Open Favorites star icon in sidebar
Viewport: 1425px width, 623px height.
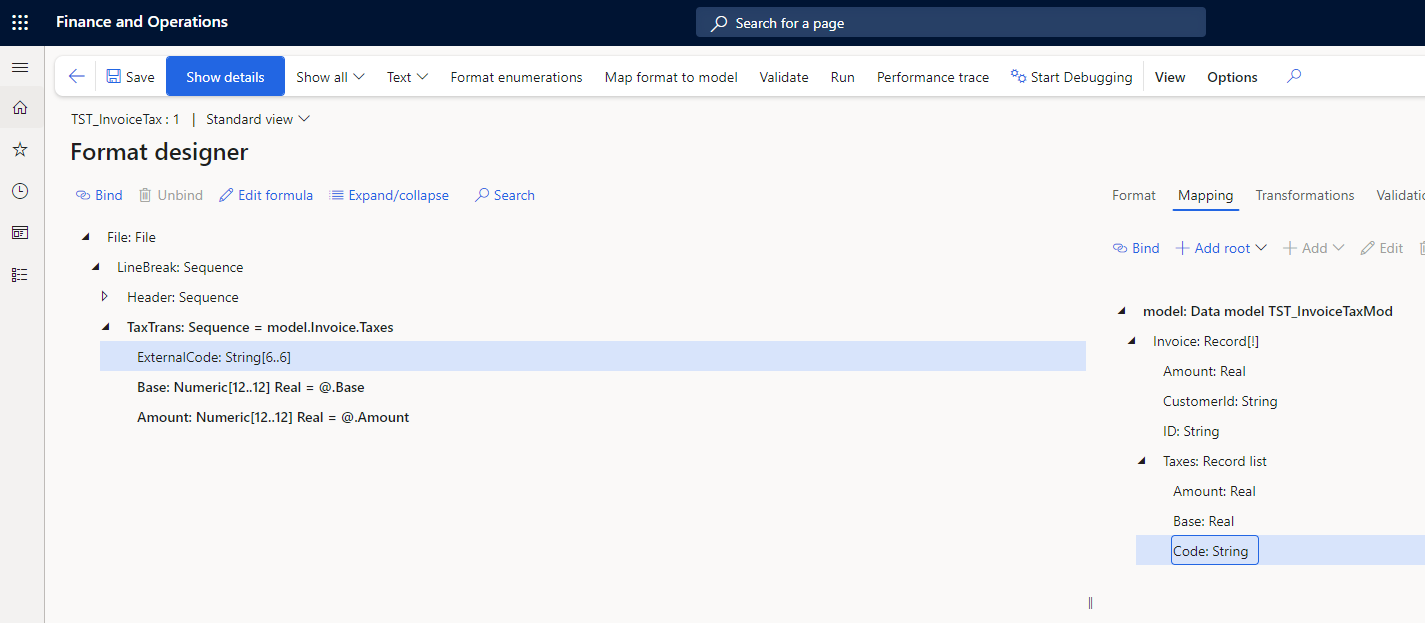[20, 150]
